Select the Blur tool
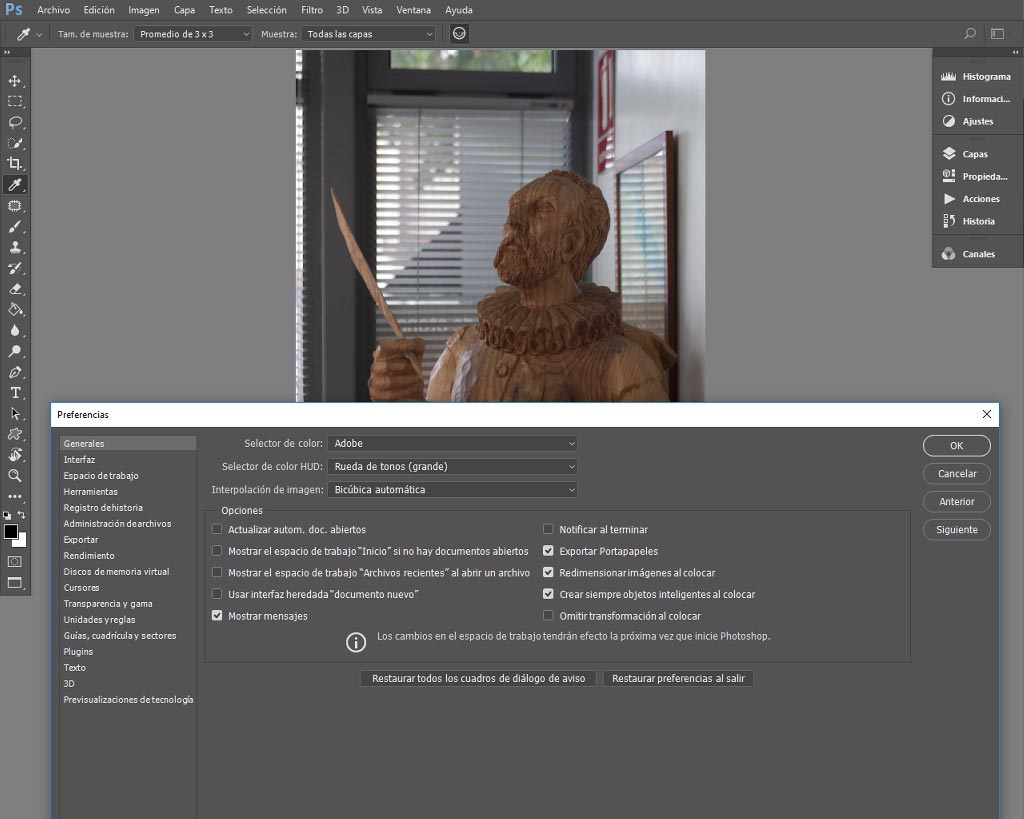Viewport: 1024px width, 819px height. tap(14, 330)
